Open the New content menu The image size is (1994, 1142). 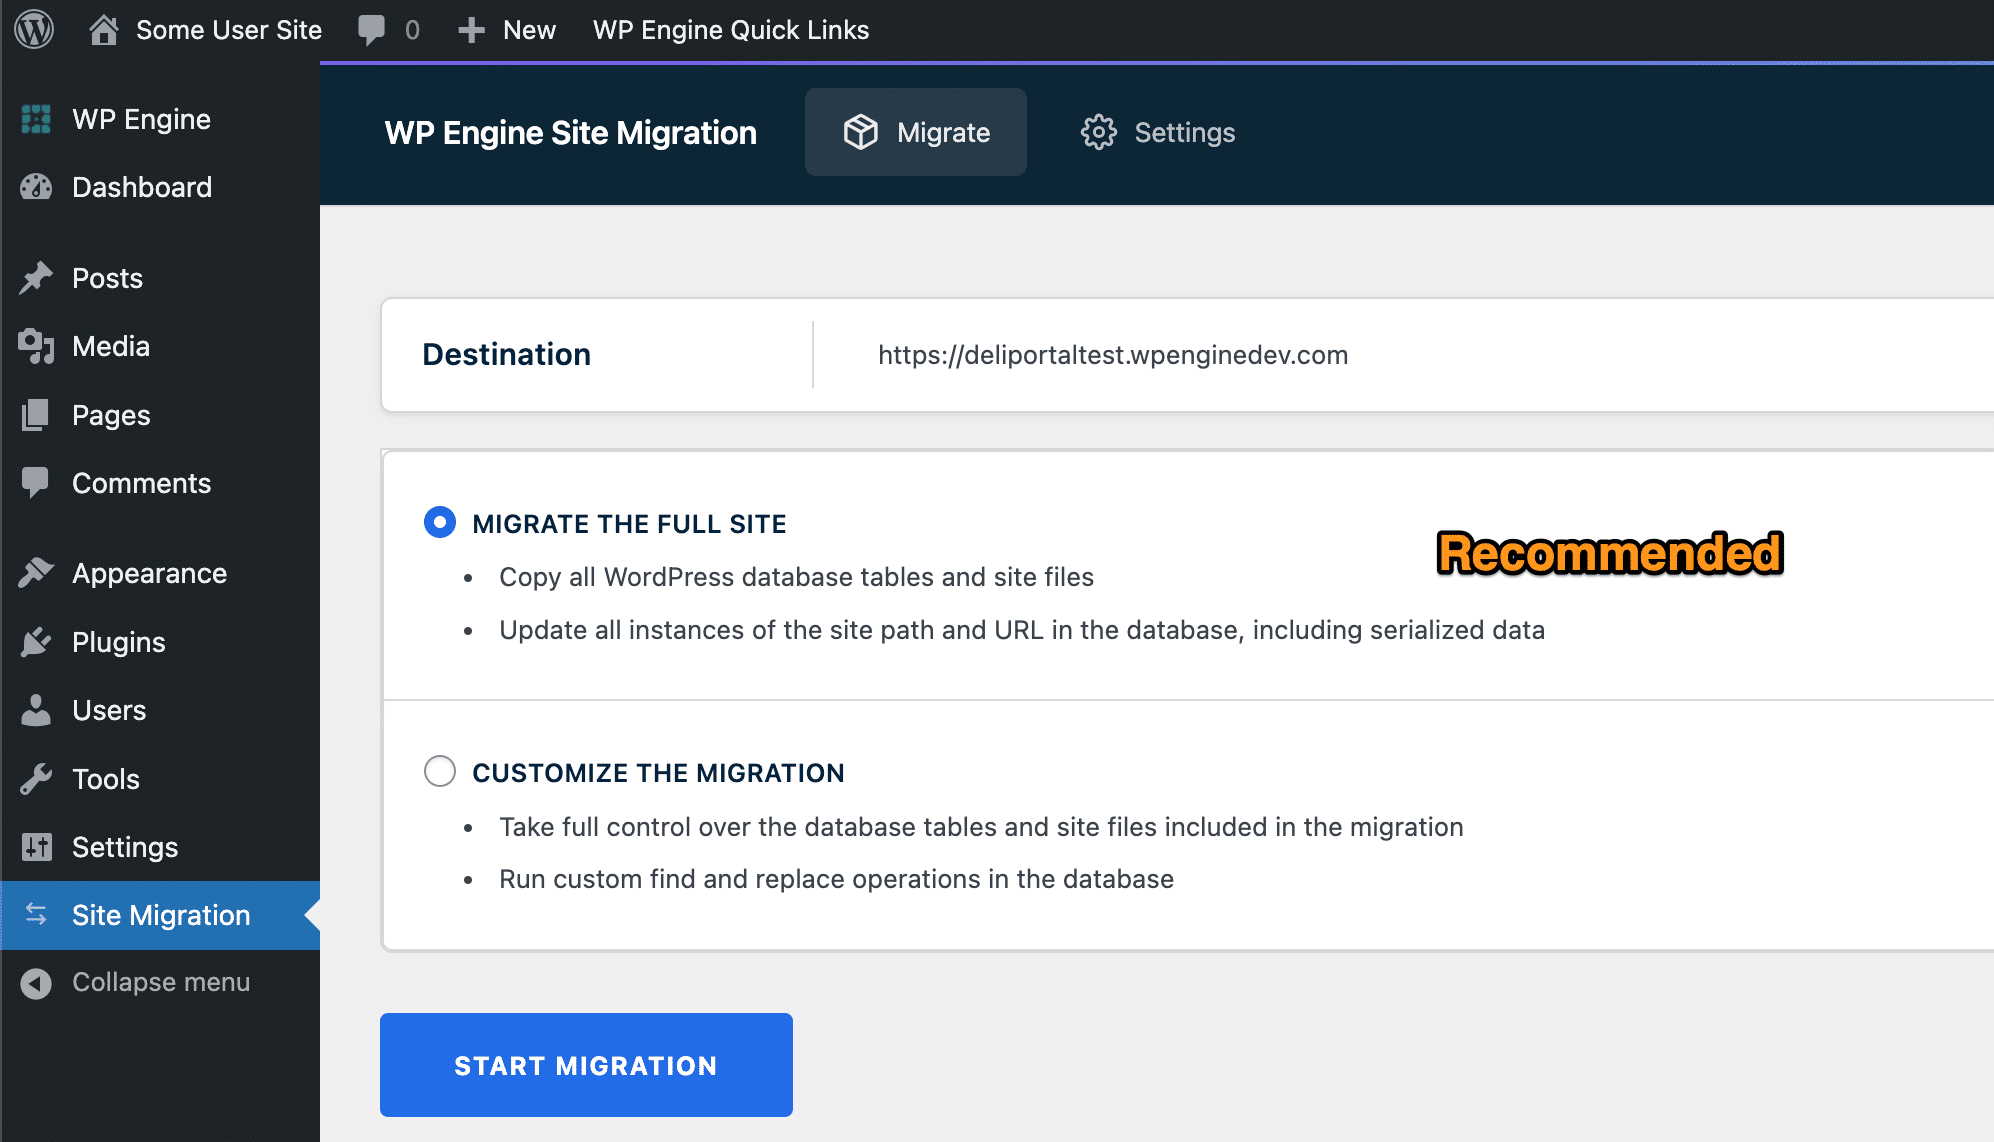pos(507,29)
